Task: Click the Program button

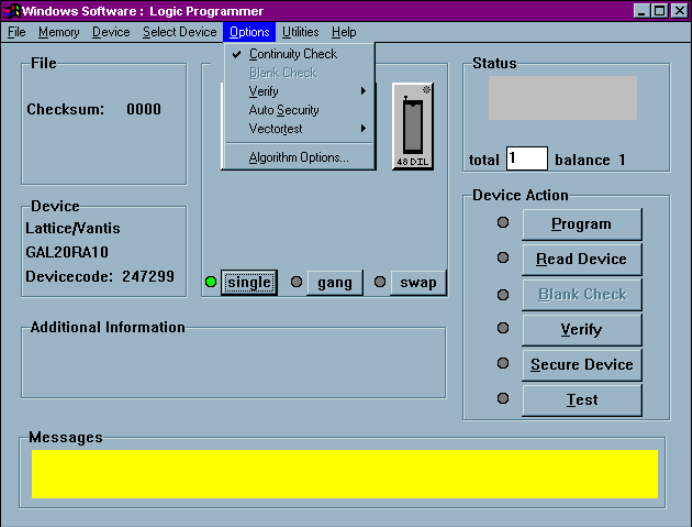Action: [x=582, y=224]
